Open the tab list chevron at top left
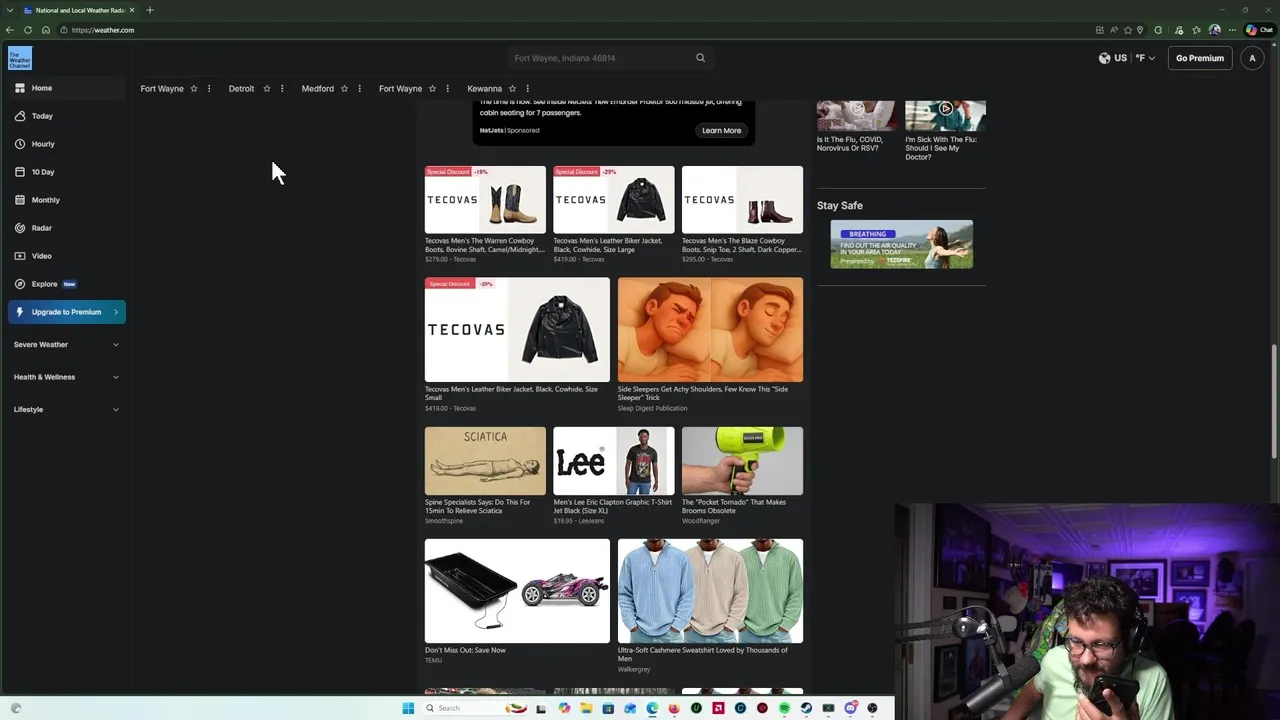Screen dimensions: 1280x720 tap(9, 10)
